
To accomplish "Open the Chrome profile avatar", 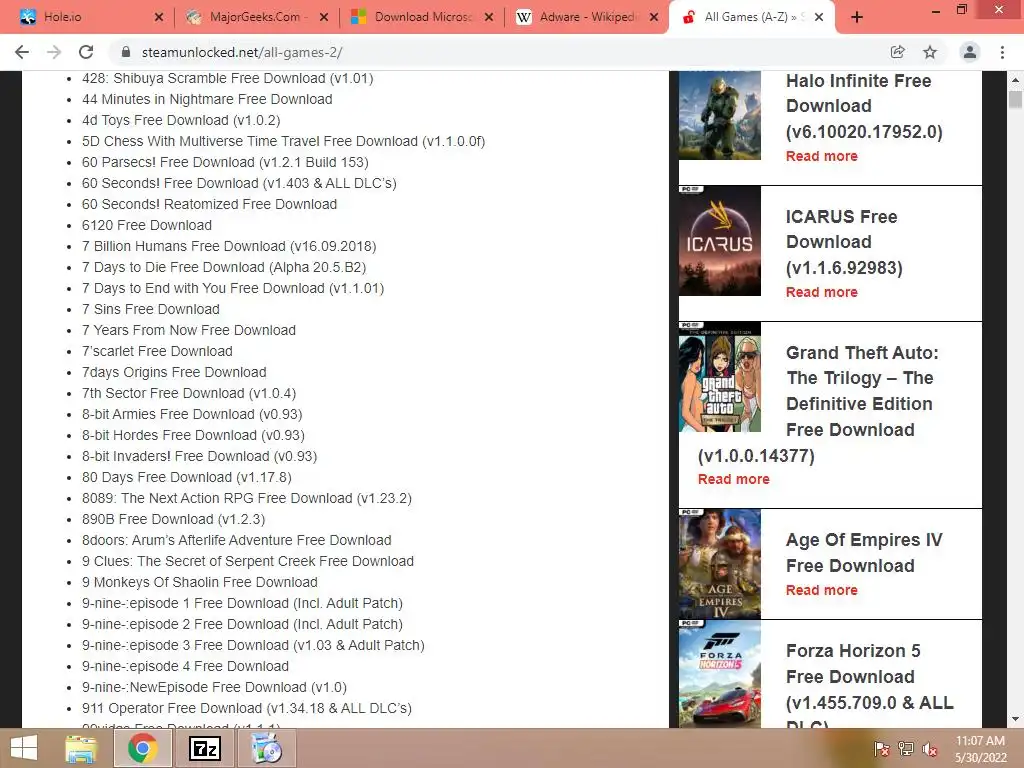I will 970,52.
